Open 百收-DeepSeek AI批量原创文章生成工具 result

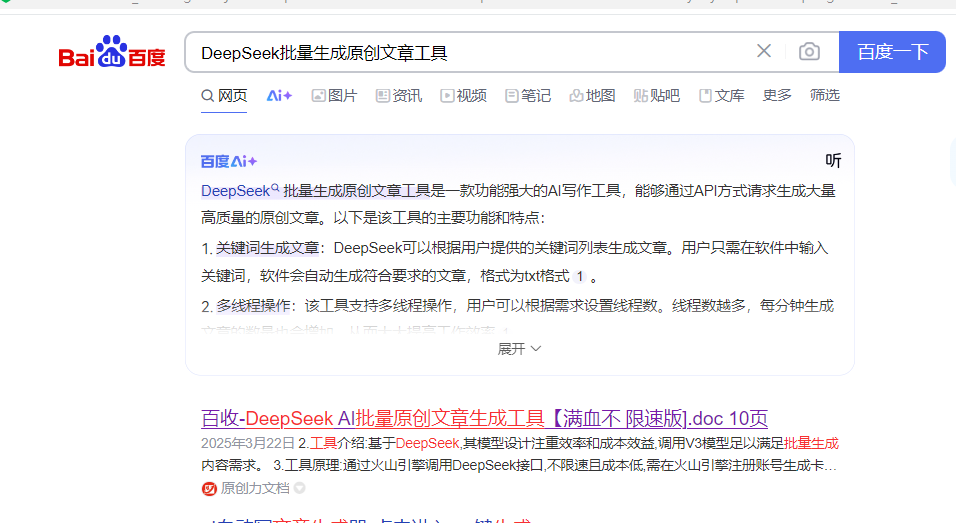tap(484, 419)
